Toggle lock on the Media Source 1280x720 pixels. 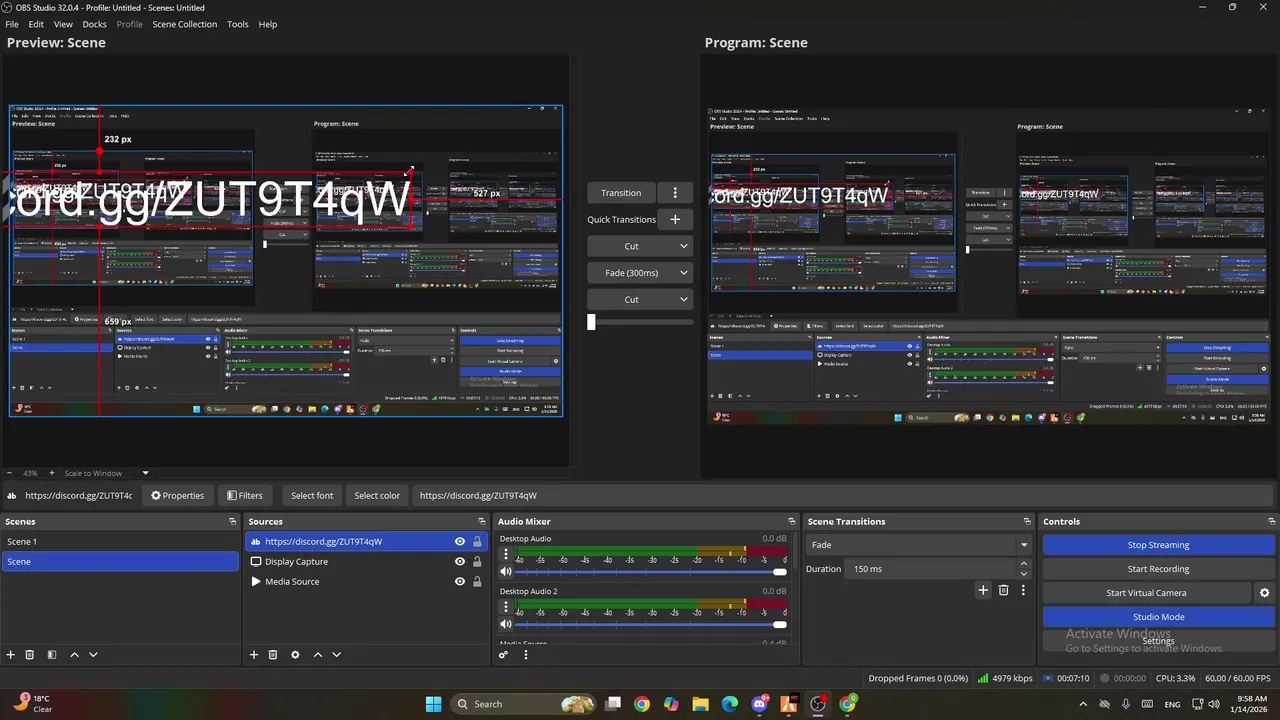pyautogui.click(x=477, y=582)
